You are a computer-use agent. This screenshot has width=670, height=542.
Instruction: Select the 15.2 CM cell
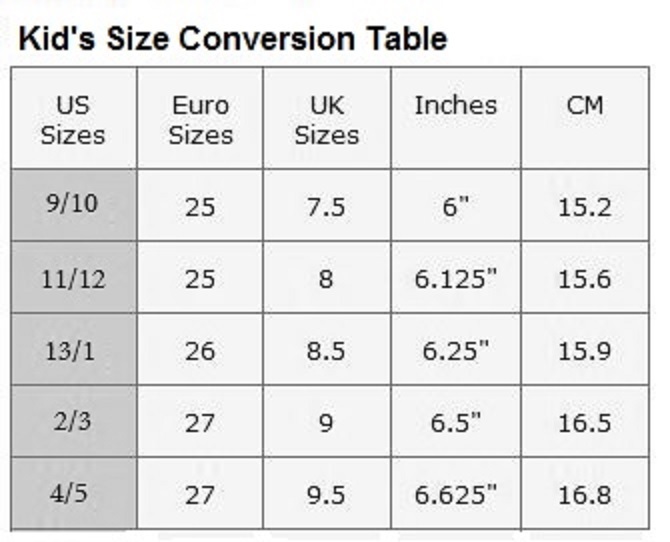coord(585,207)
